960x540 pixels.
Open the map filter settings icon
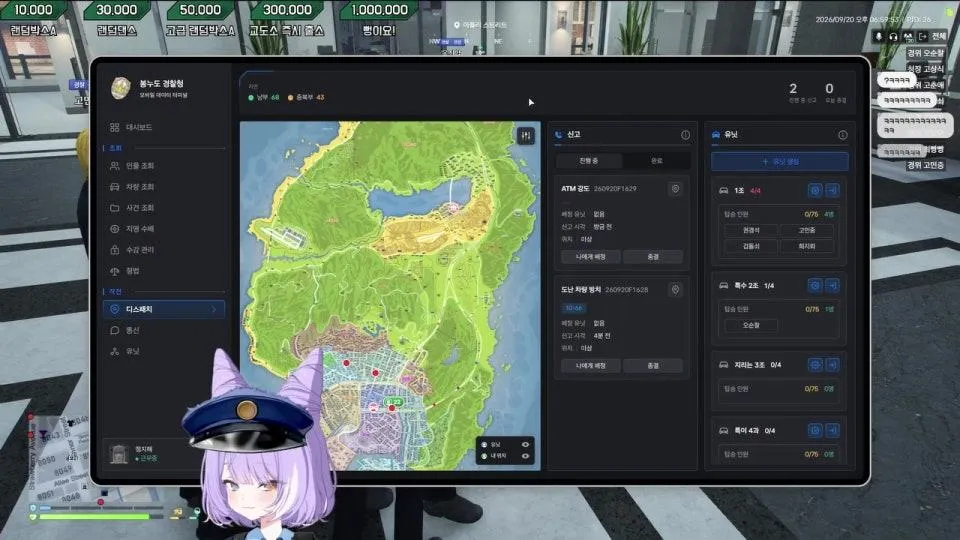525,136
